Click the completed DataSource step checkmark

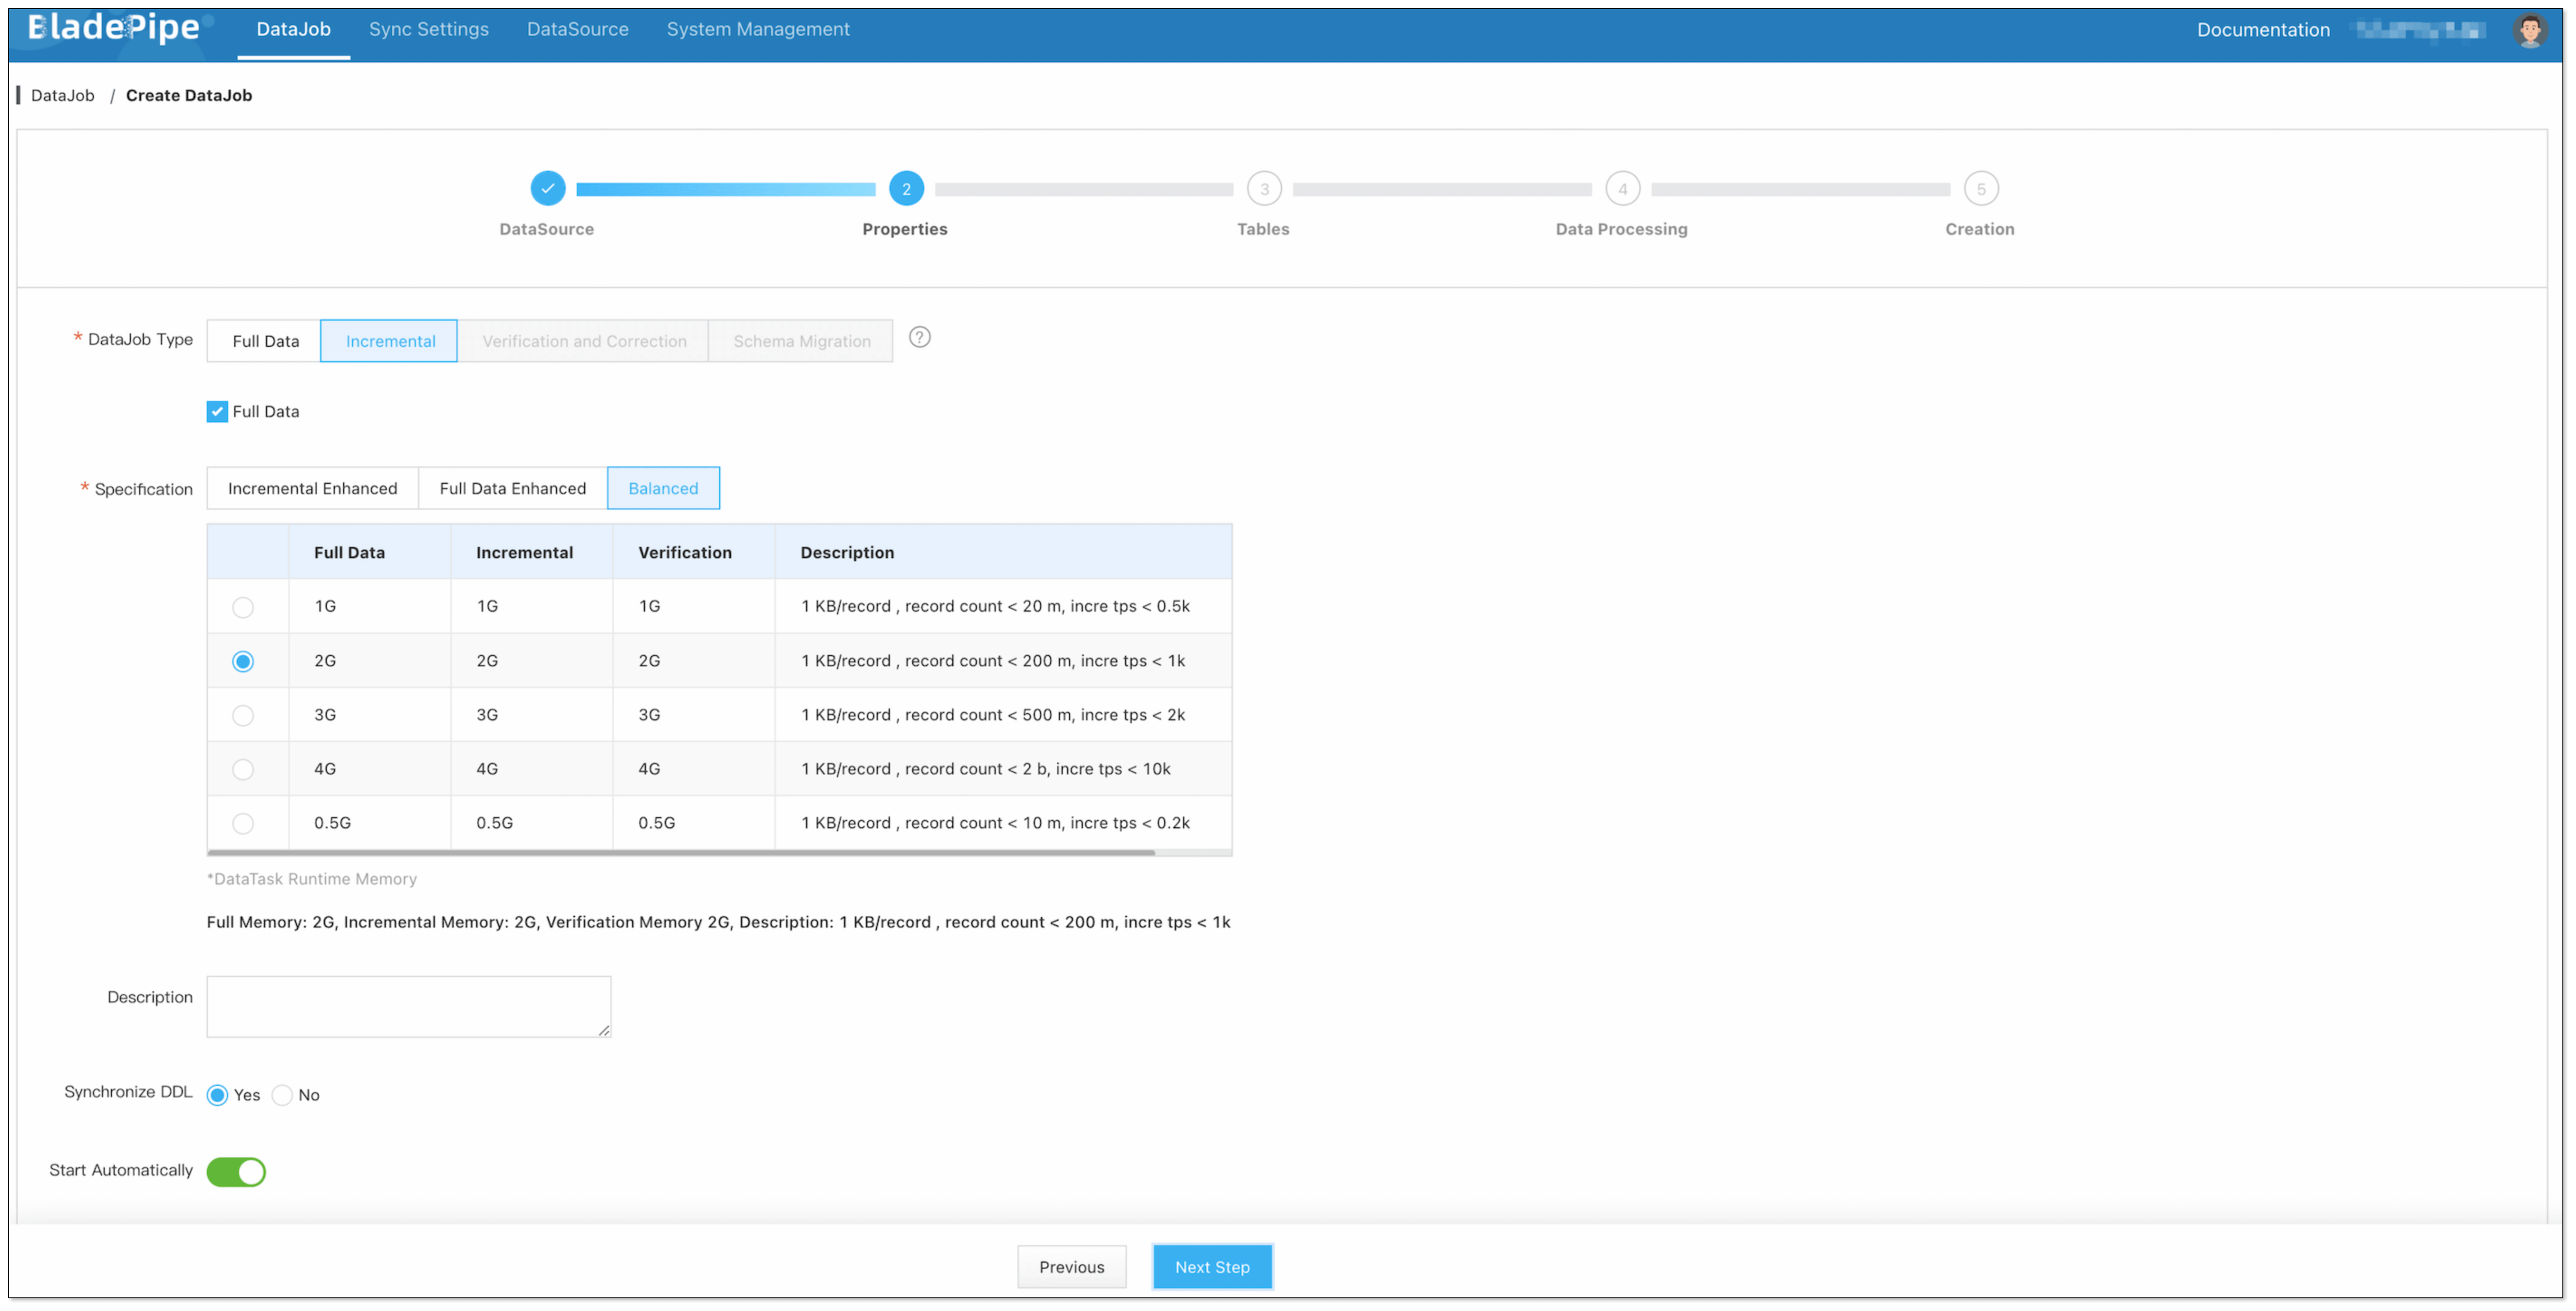point(547,188)
